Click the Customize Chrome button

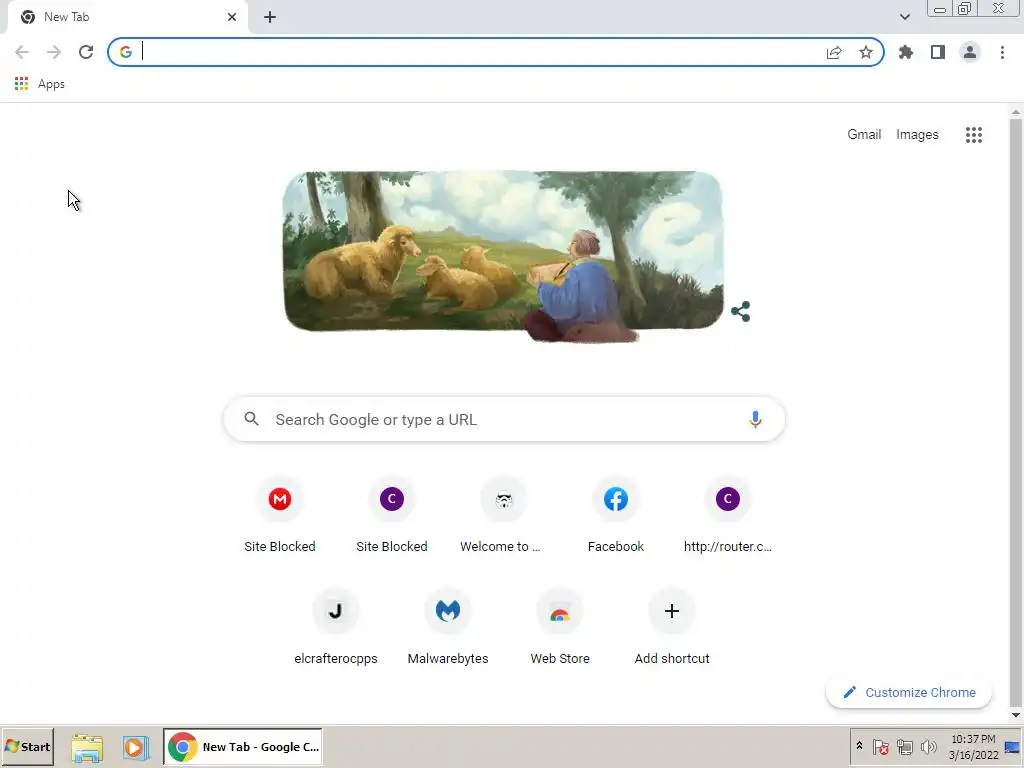coord(908,692)
